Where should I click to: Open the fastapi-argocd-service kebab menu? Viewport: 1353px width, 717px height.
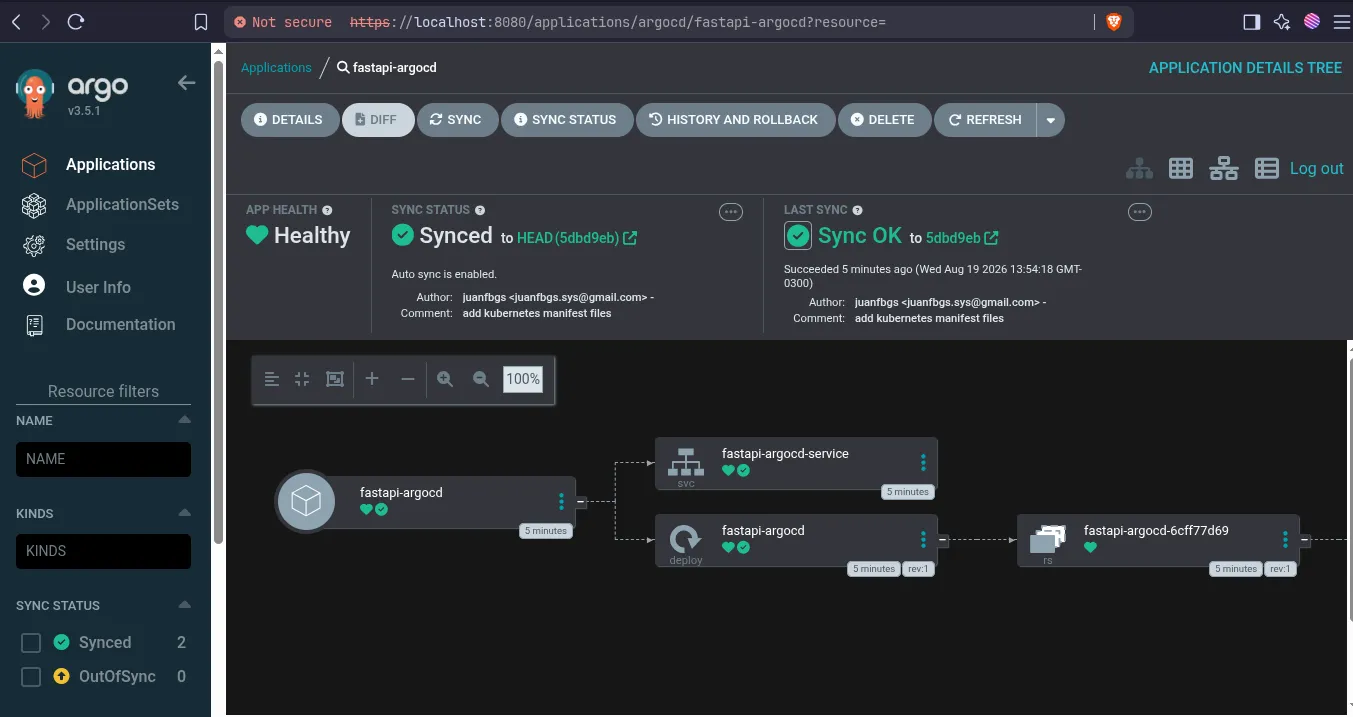tap(923, 462)
